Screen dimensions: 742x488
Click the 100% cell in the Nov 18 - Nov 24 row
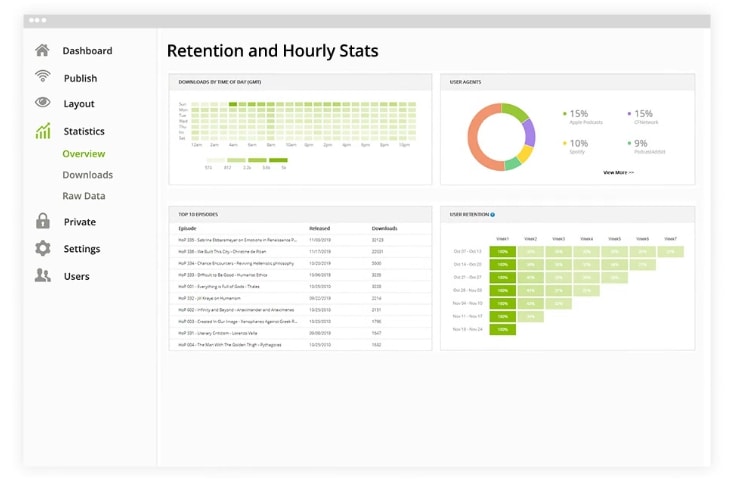point(503,329)
